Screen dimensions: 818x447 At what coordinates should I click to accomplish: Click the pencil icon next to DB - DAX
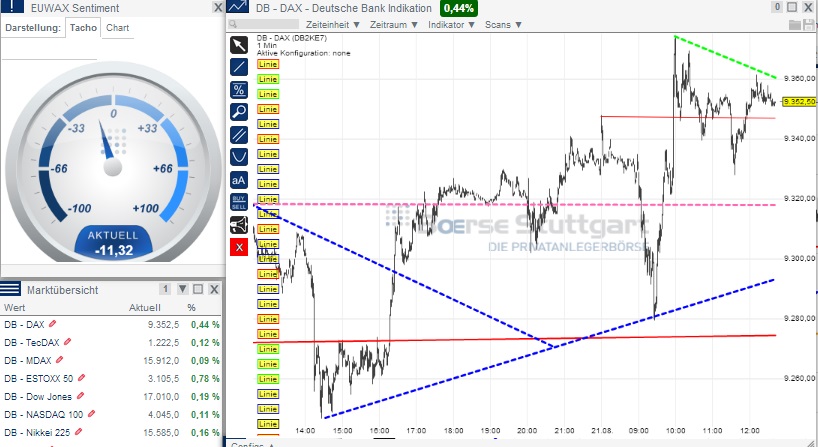coord(52,324)
